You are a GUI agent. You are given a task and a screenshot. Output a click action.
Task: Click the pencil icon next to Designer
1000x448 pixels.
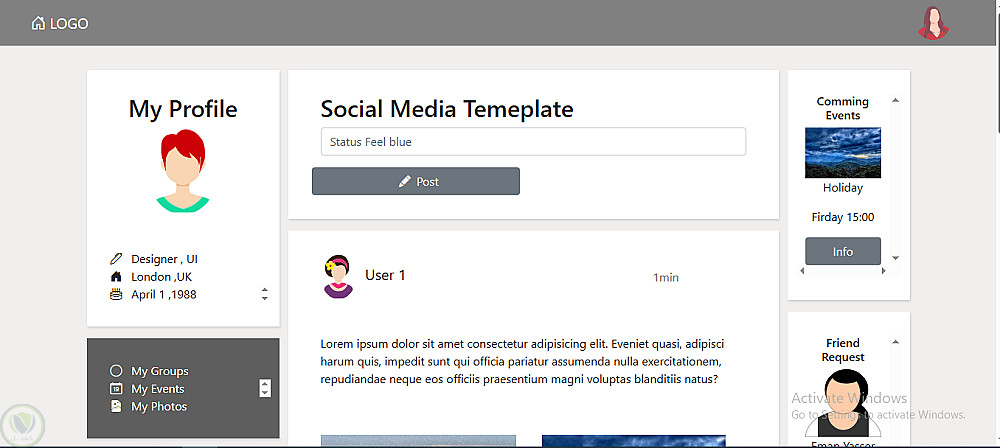(x=116, y=259)
